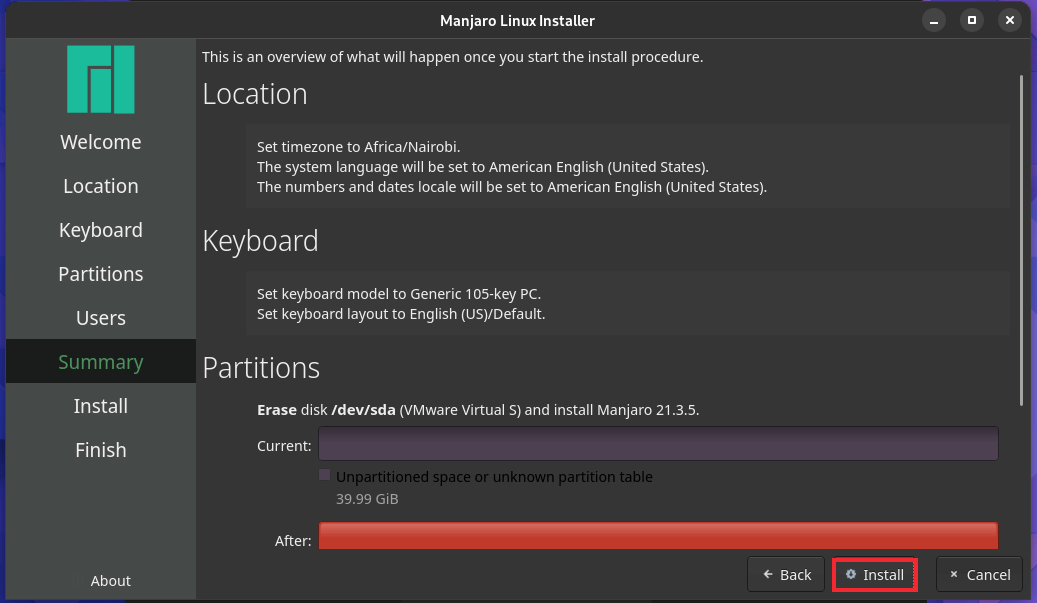Open the About link at the sidebar bottom
This screenshot has height=603, width=1037.
pos(110,581)
